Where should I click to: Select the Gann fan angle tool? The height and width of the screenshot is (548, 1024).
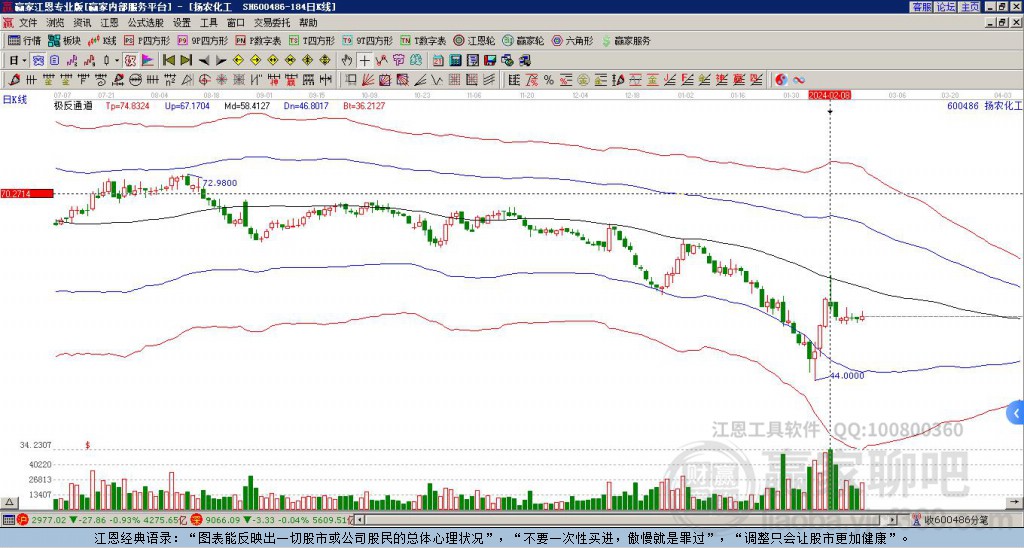pos(368,80)
